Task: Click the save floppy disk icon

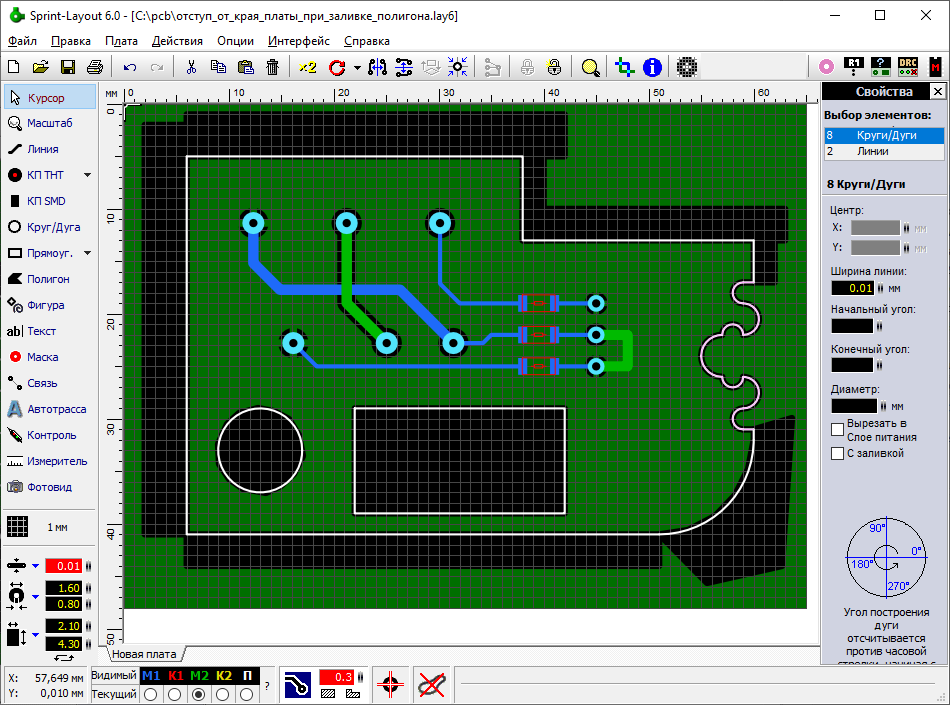Action: (68, 67)
